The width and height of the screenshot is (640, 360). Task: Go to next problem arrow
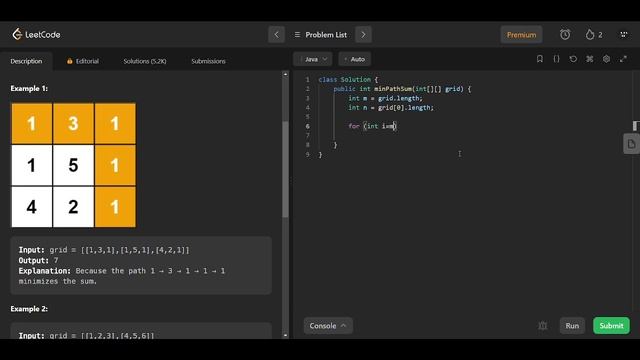pyautogui.click(x=363, y=35)
